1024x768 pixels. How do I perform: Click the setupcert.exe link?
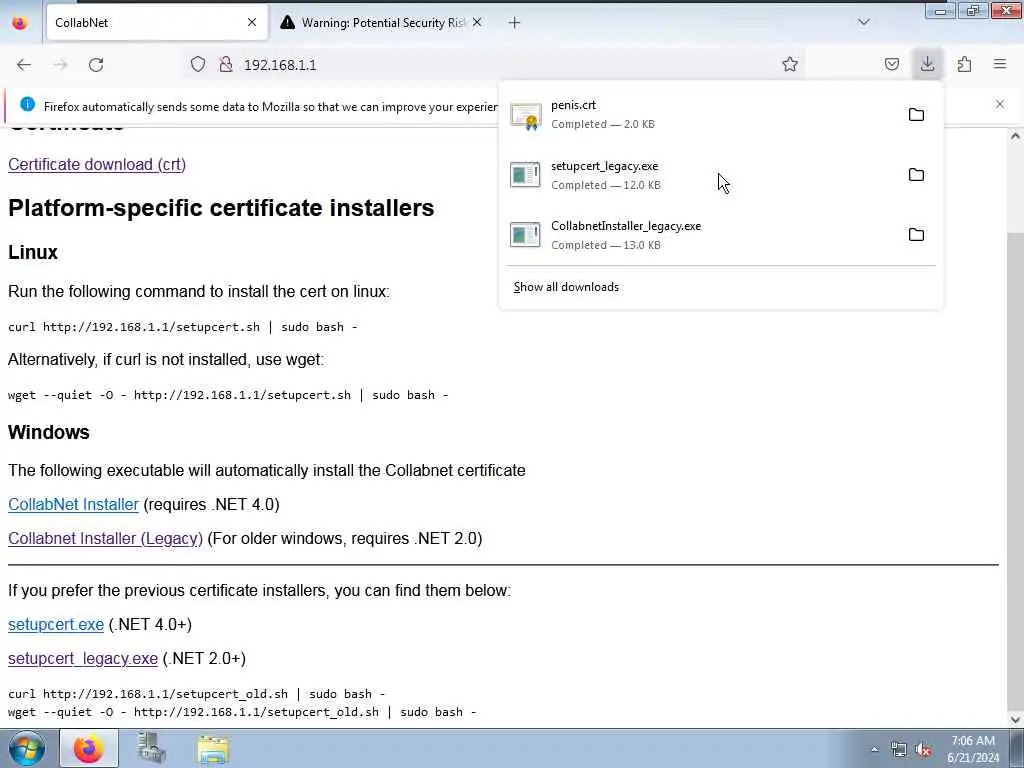(56, 624)
